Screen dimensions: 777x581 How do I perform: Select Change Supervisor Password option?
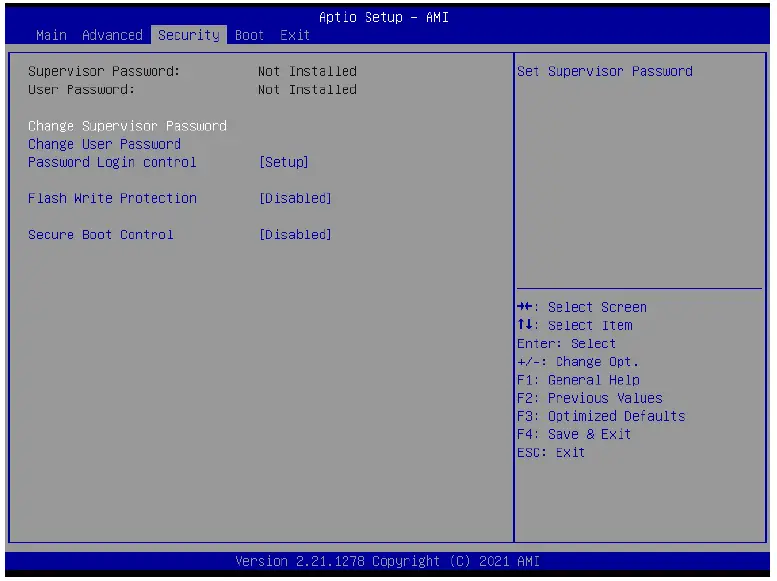[127, 126]
